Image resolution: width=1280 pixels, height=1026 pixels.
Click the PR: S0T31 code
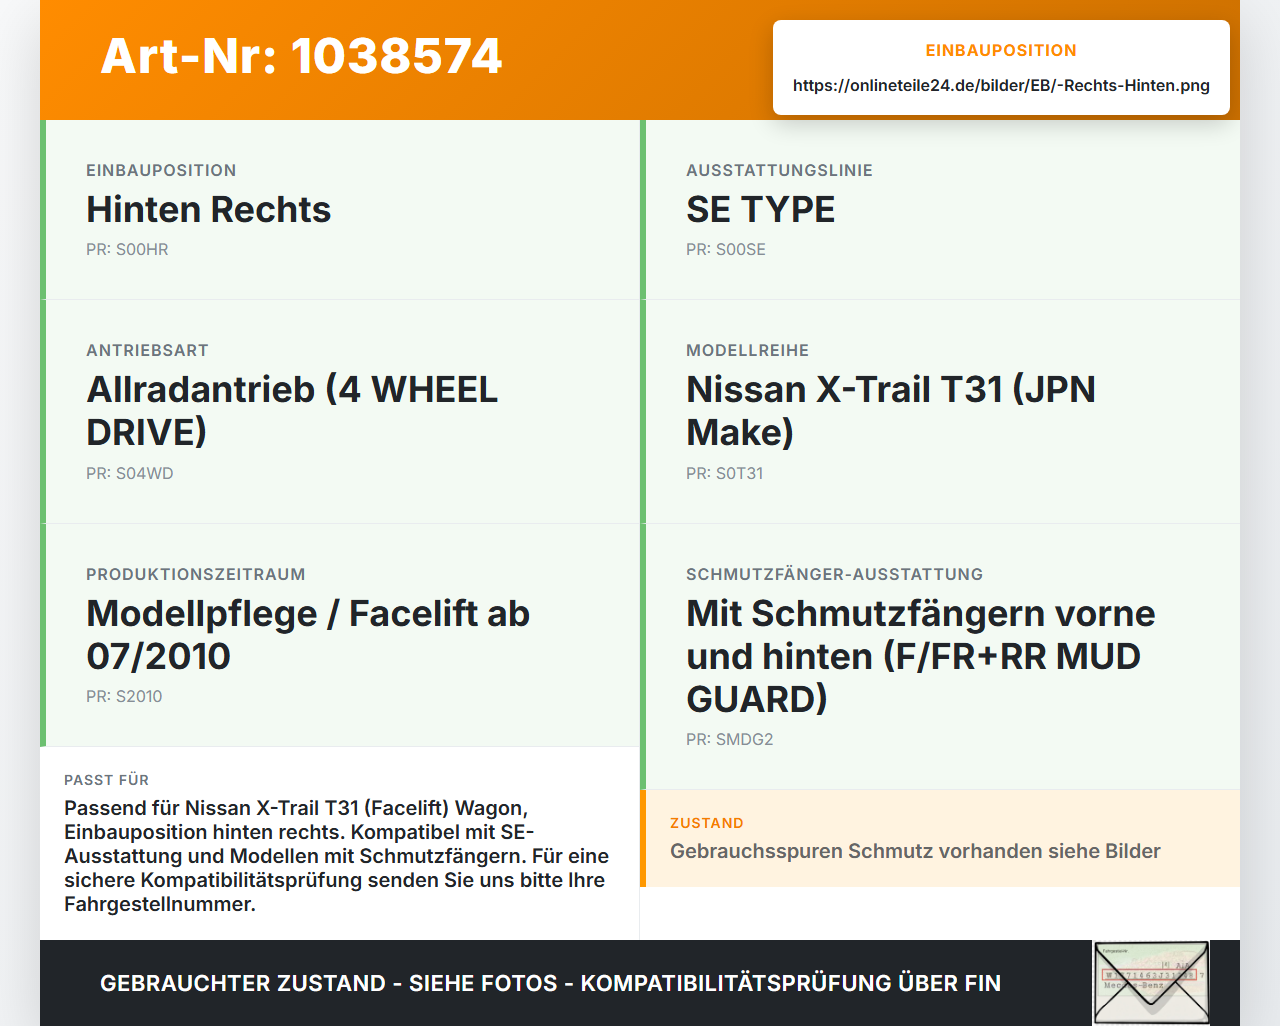(725, 473)
